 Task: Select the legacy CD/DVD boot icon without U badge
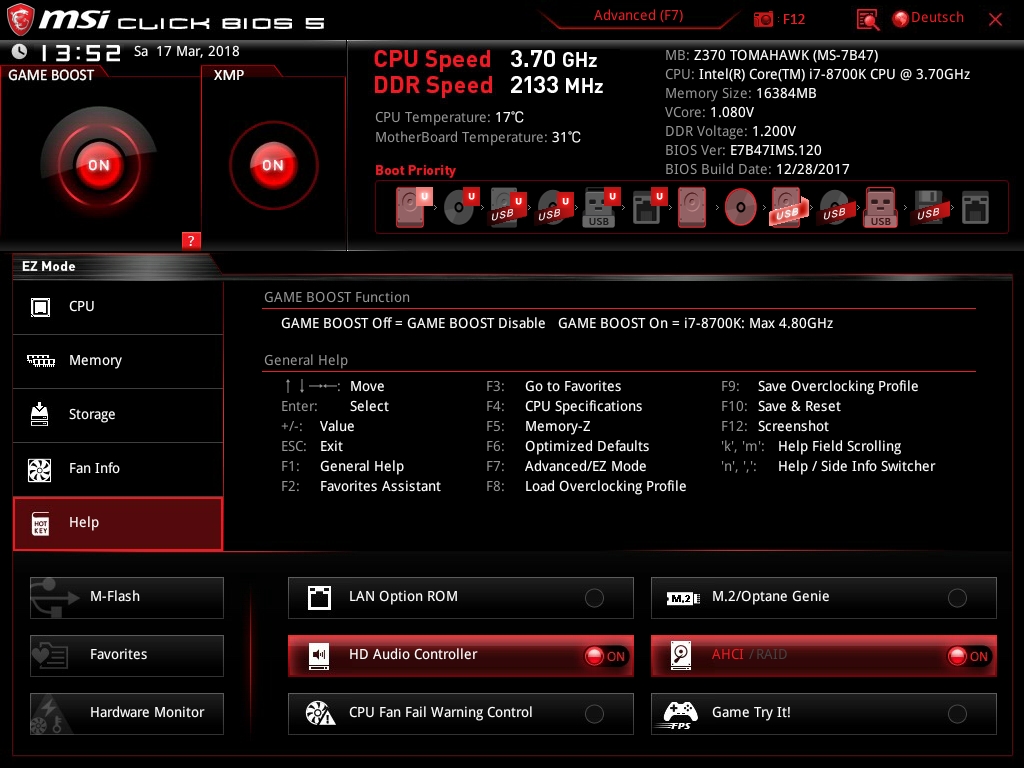coord(741,207)
